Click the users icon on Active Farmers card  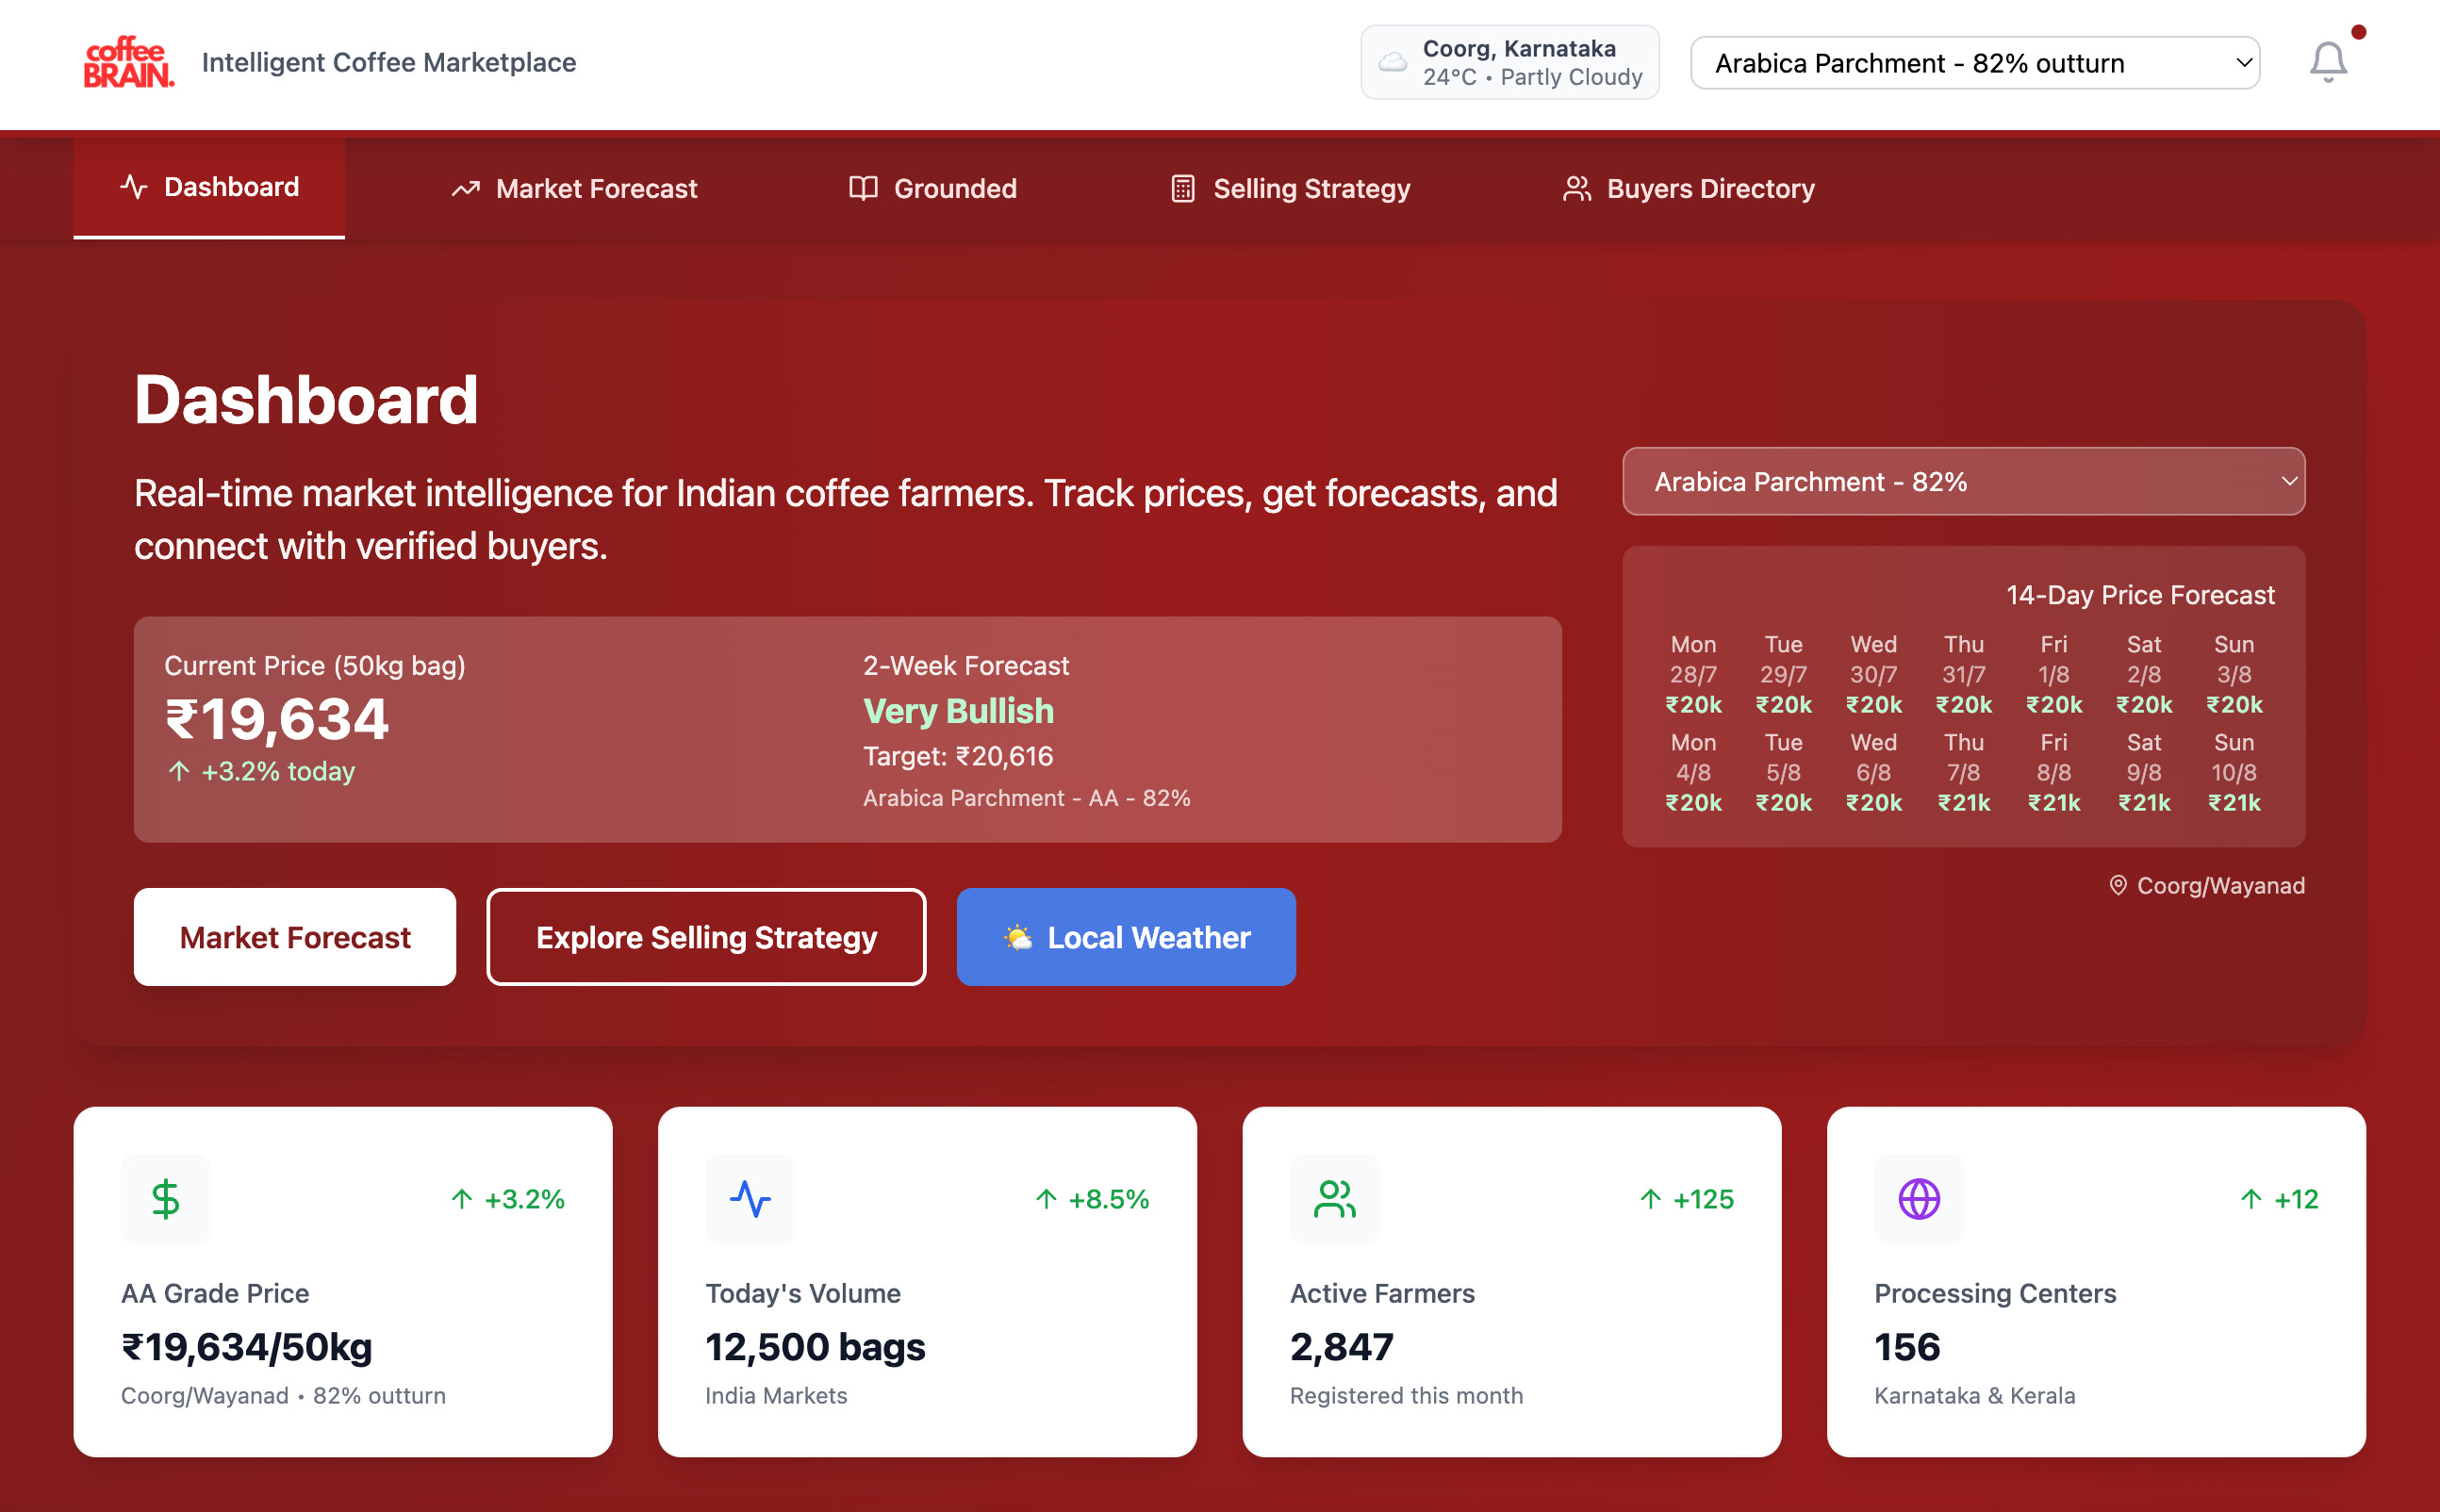click(1334, 1198)
